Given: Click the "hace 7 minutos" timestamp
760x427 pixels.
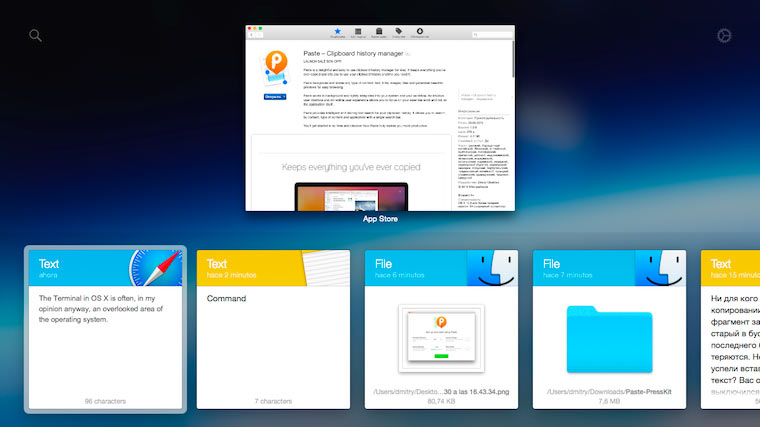Looking at the screenshot, I should (x=568, y=275).
